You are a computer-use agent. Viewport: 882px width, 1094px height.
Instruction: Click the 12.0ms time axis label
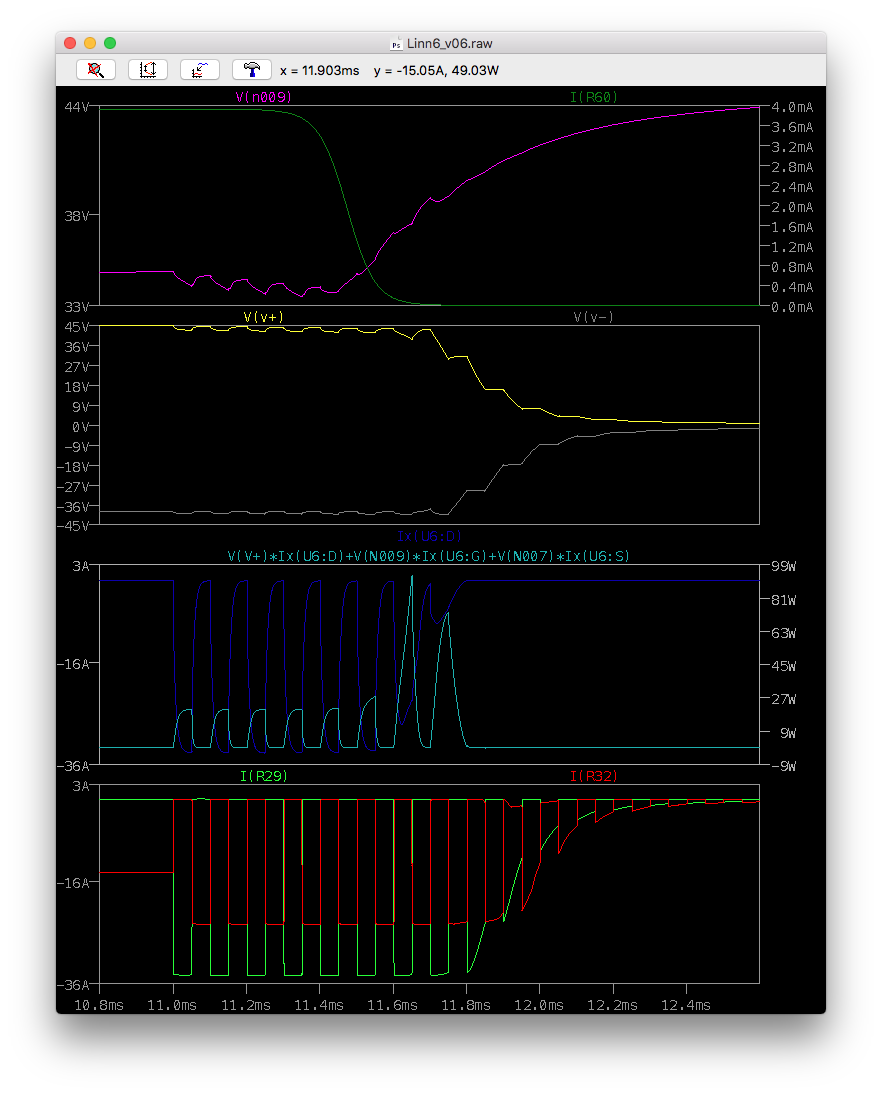coord(539,1005)
